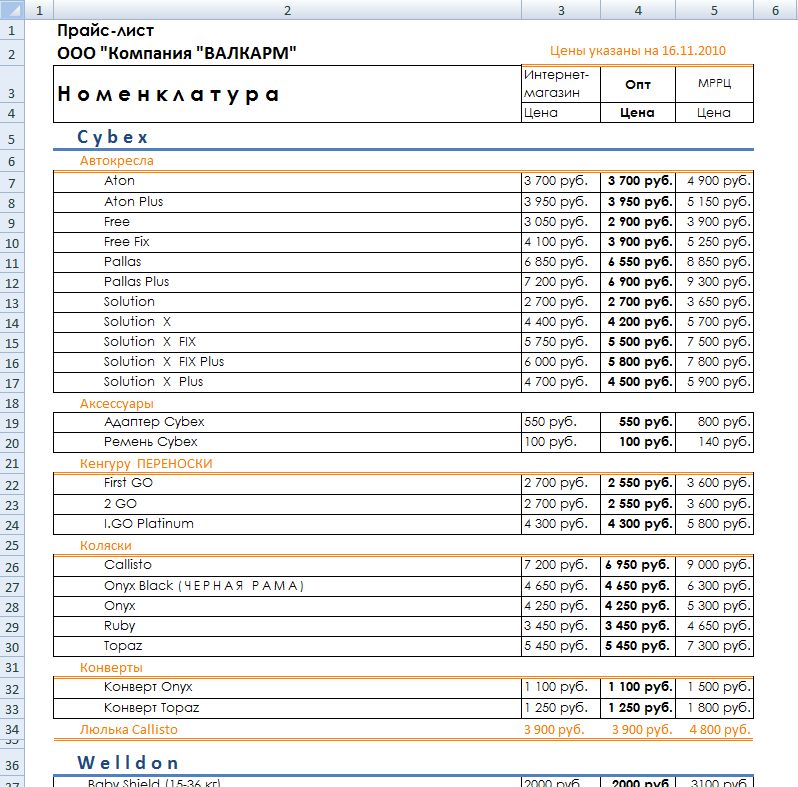This screenshot has height=787, width=798.
Task: Click the Pallas Opt price cell
Action: 638,262
